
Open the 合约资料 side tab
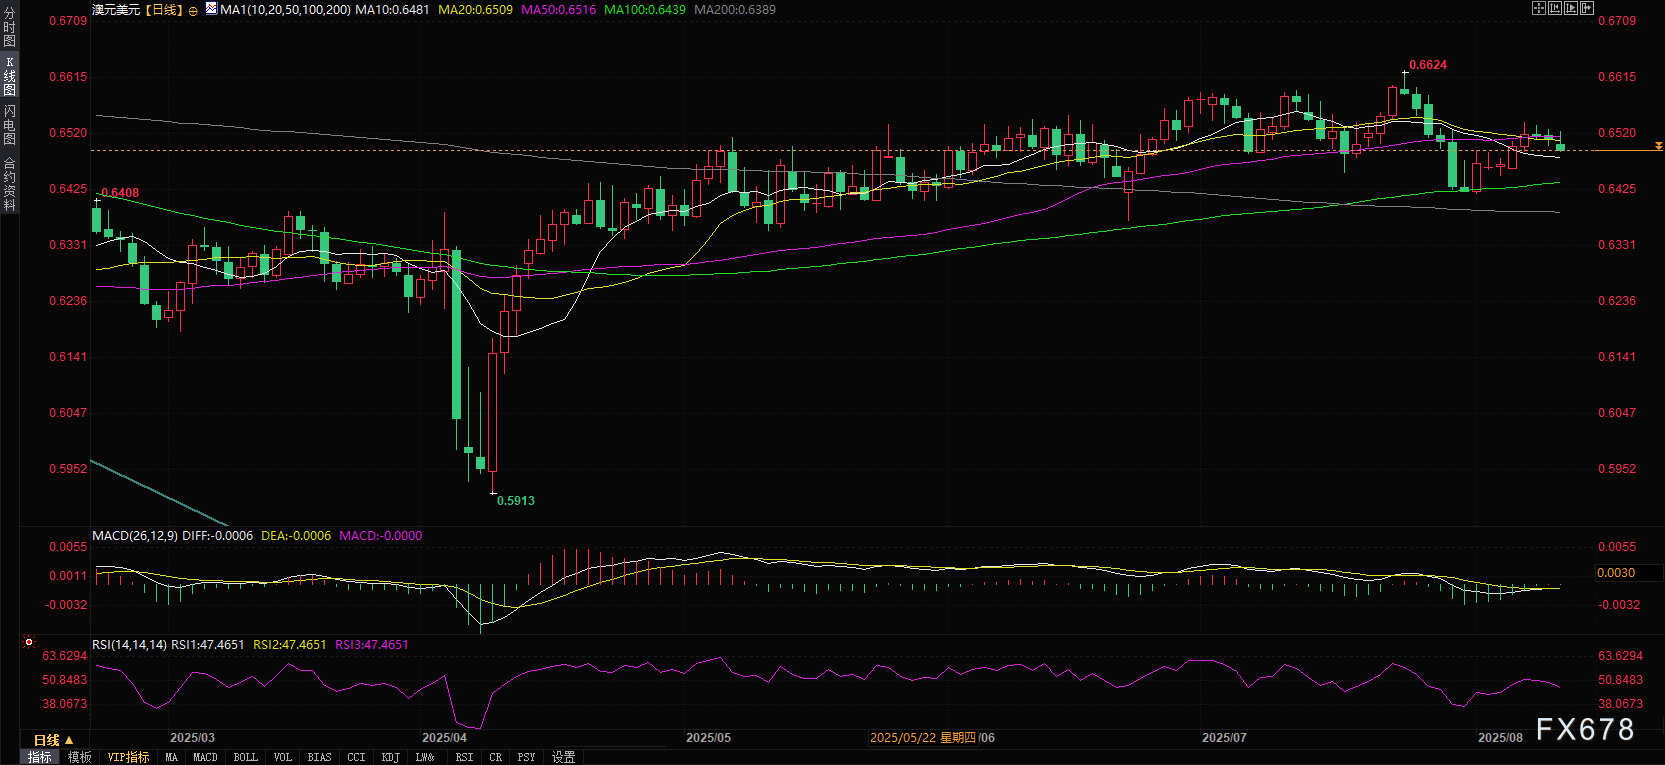pyautogui.click(x=9, y=184)
